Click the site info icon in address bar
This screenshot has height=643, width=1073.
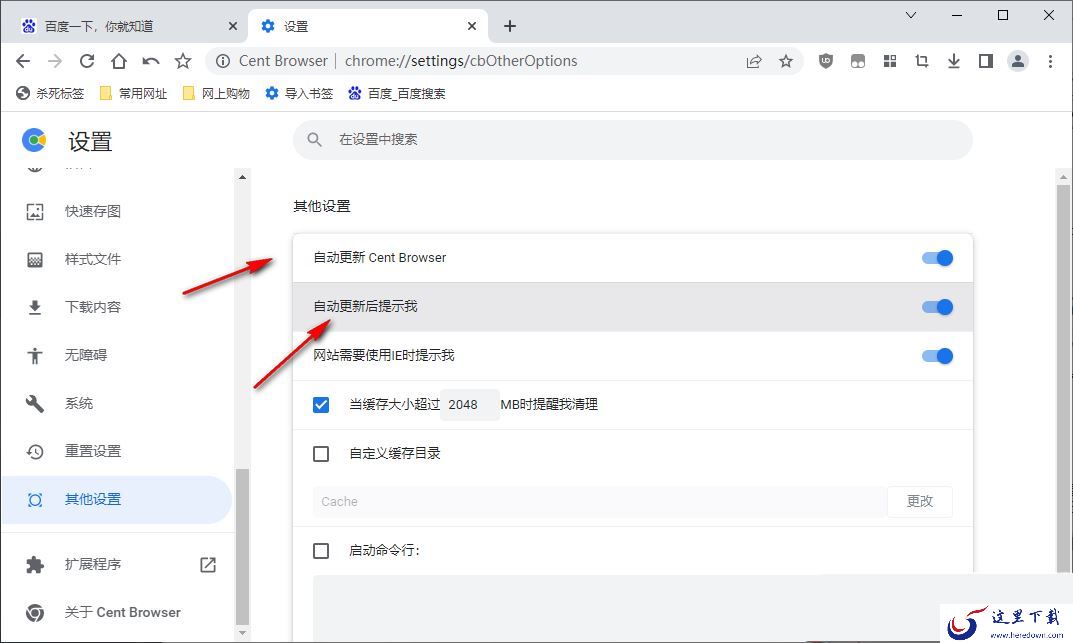coord(223,61)
